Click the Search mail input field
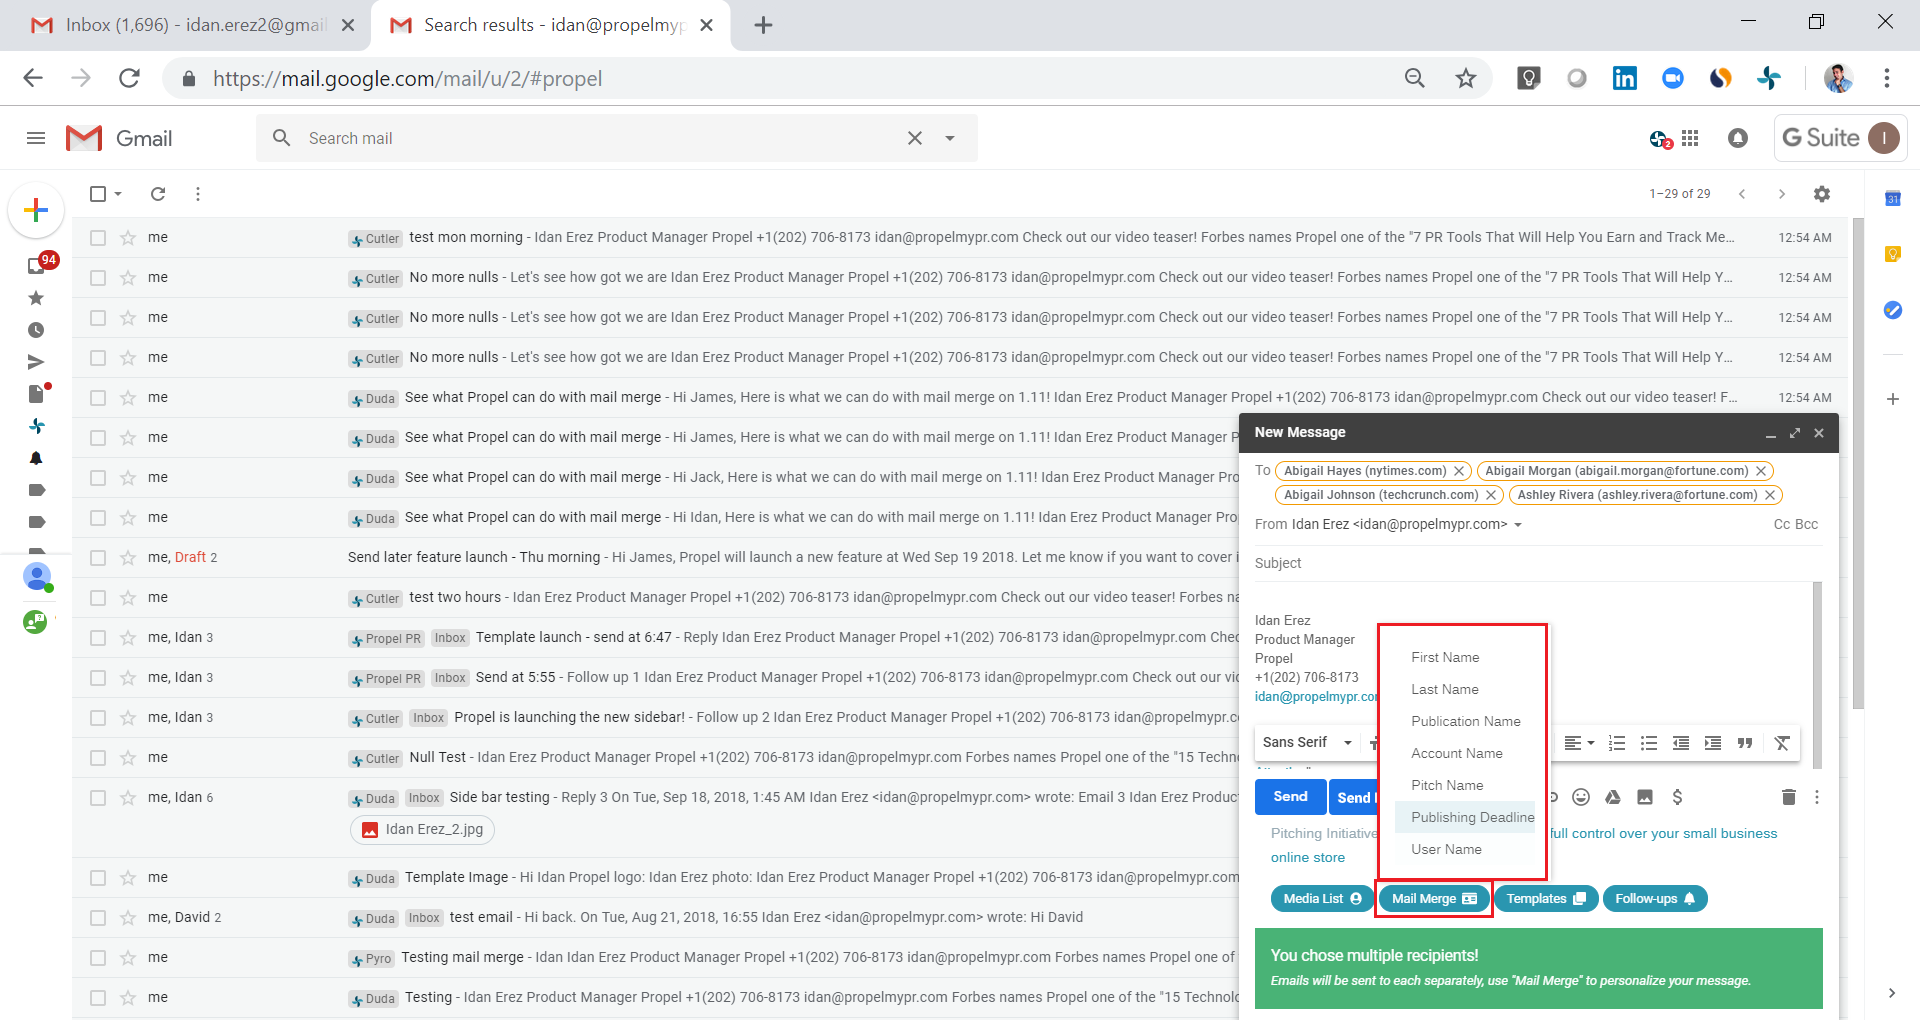Screen dimensions: 1920x1020 click(x=600, y=138)
